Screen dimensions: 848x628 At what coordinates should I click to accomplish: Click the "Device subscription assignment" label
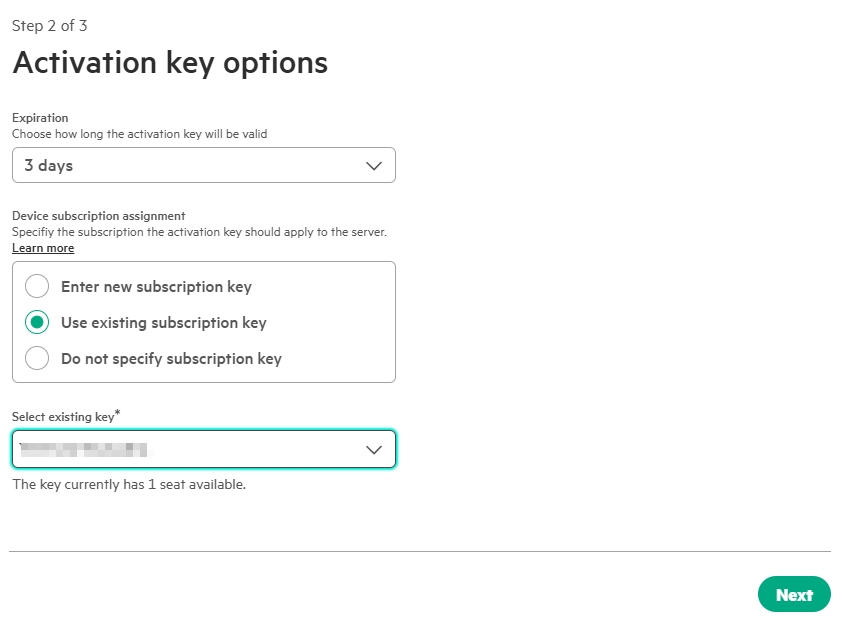[x=99, y=216]
